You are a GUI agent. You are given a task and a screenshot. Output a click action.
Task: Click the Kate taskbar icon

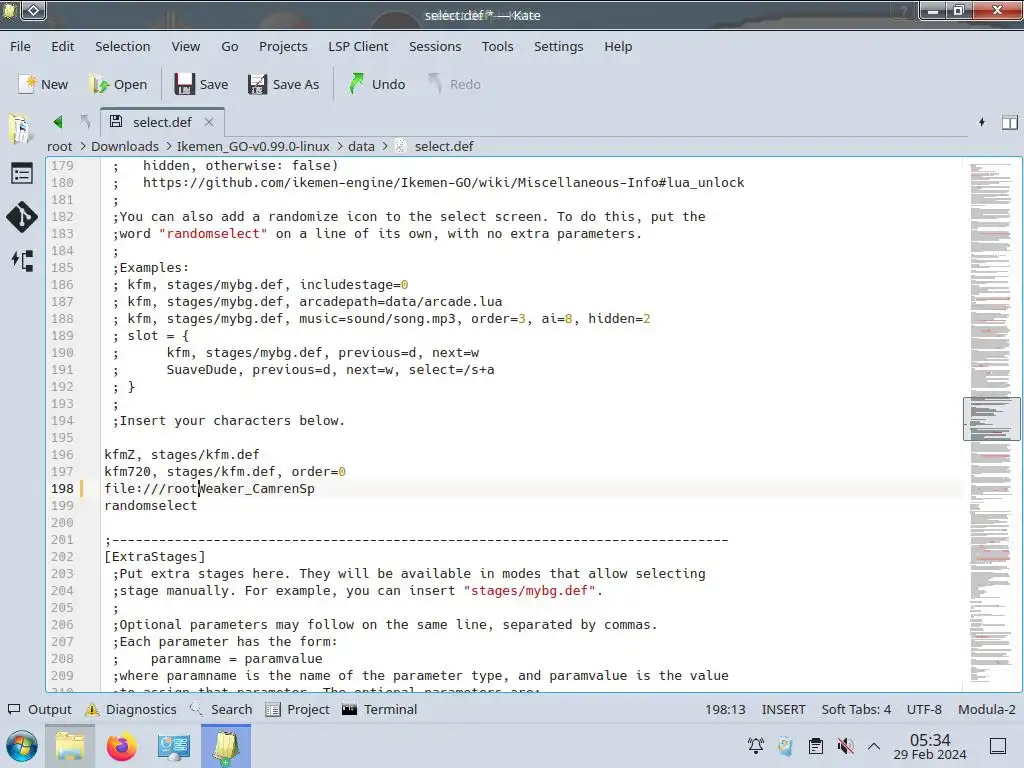[x=226, y=746]
